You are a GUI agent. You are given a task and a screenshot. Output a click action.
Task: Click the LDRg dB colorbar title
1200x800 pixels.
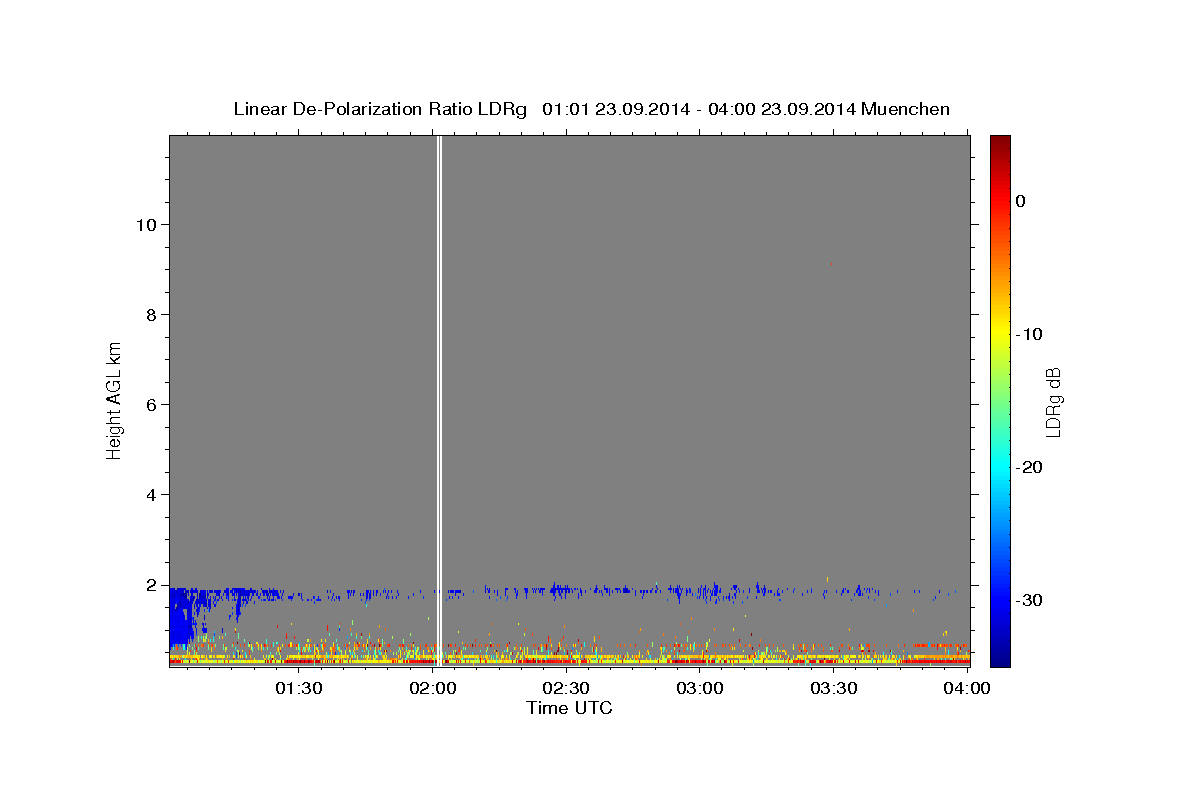[x=1053, y=402]
